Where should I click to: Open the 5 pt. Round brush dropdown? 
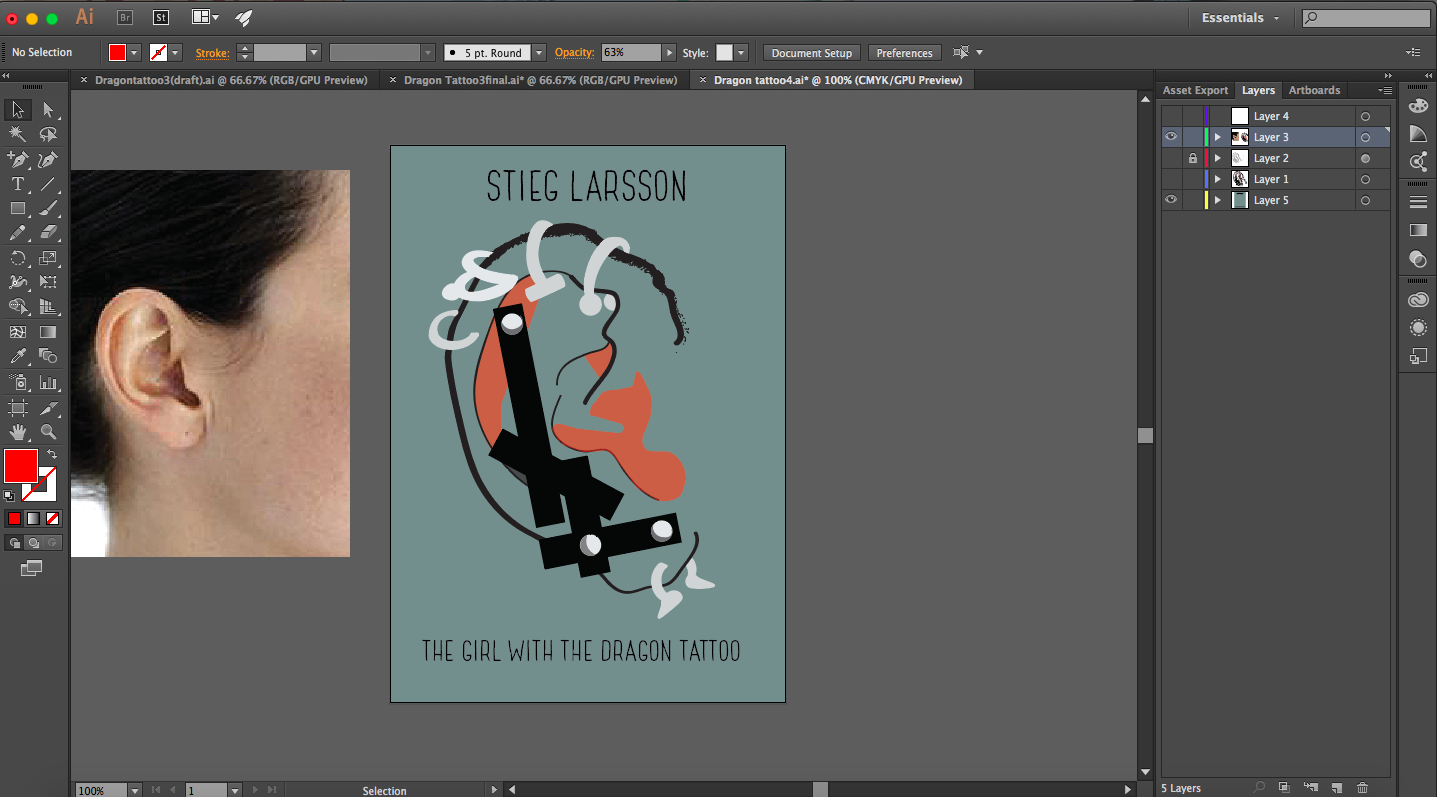[x=539, y=53]
